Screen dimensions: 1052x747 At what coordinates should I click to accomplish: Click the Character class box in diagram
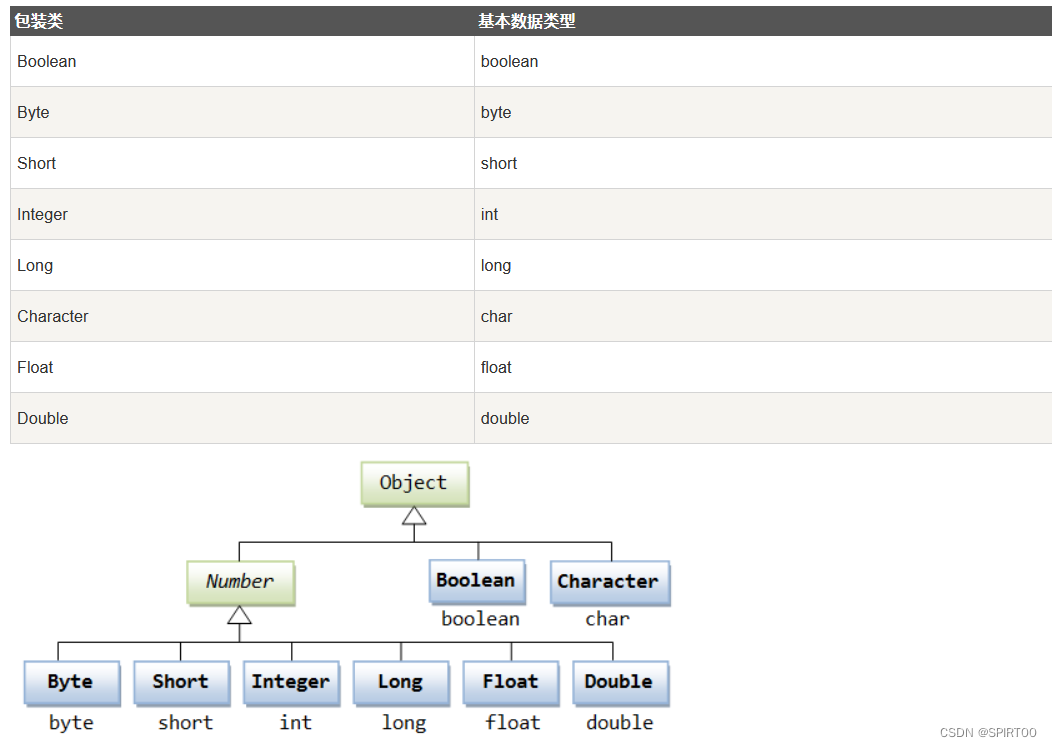point(610,583)
